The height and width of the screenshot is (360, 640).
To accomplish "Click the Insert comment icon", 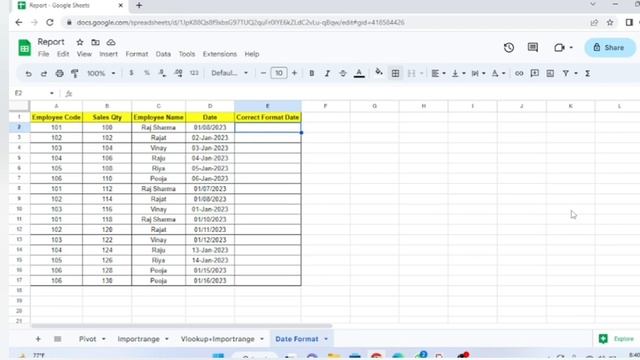I will click(534, 73).
